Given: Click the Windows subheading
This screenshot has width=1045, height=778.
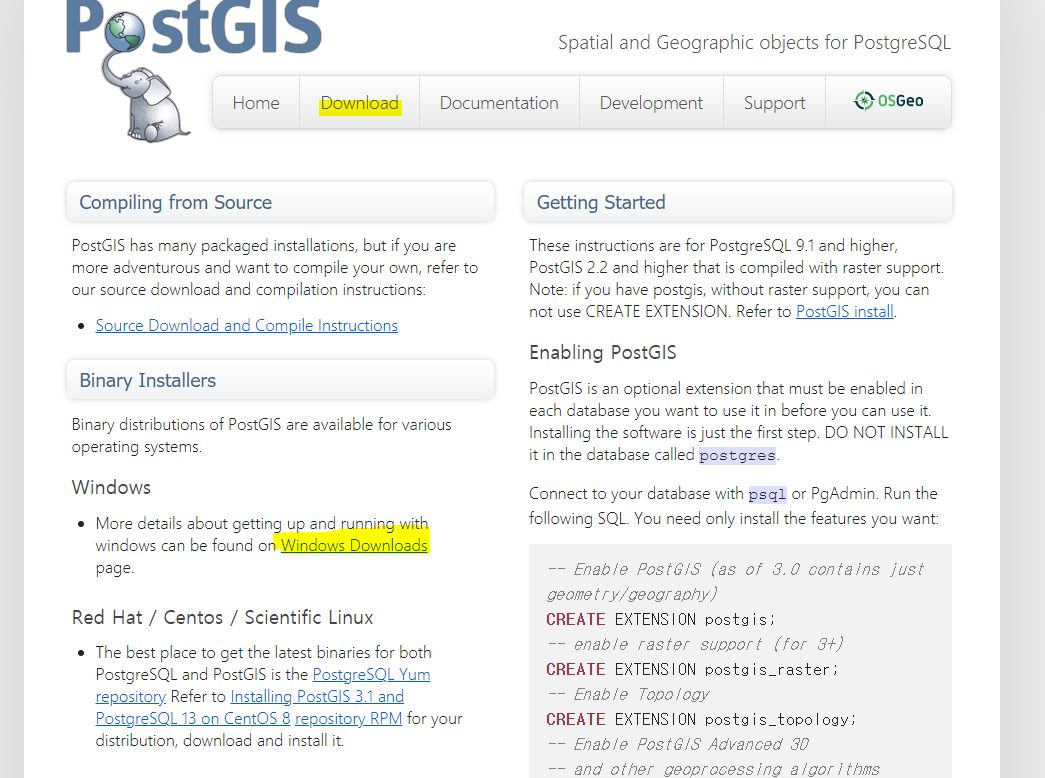Looking at the screenshot, I should pyautogui.click(x=111, y=487).
